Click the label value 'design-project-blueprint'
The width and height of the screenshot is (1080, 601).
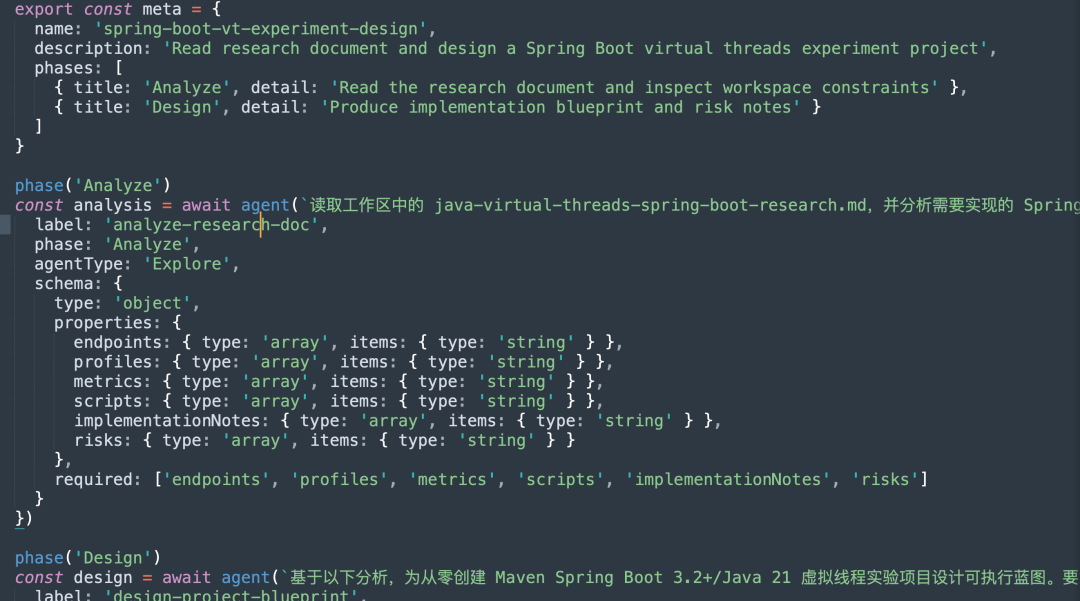click(231, 595)
